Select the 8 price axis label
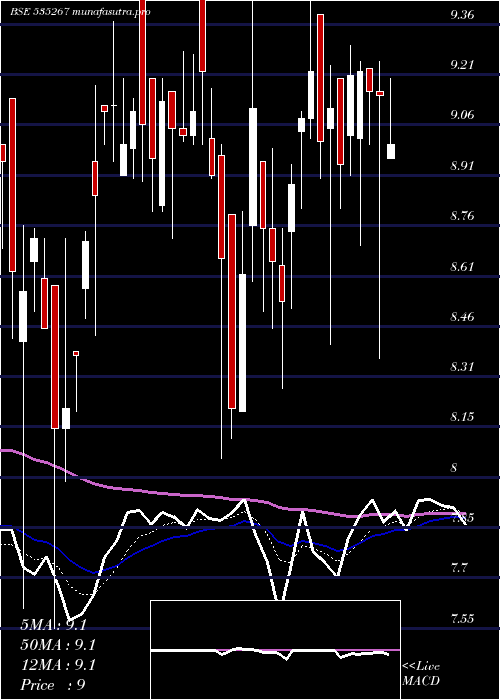The height and width of the screenshot is (700, 500). (x=454, y=467)
